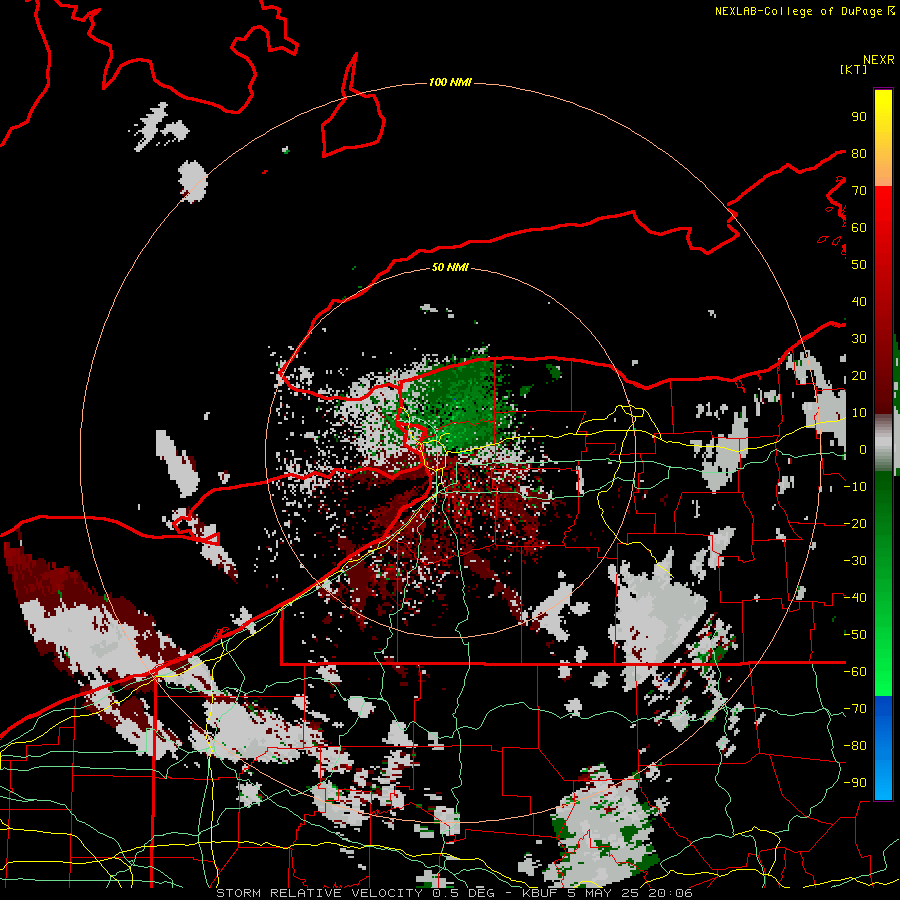Click the 90 value on velocity scale
Screen dimensions: 900x900
click(859, 117)
